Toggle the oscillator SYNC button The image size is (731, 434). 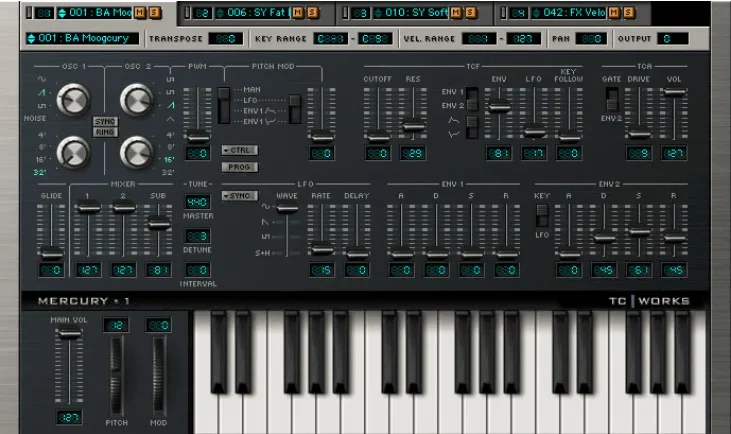(105, 121)
